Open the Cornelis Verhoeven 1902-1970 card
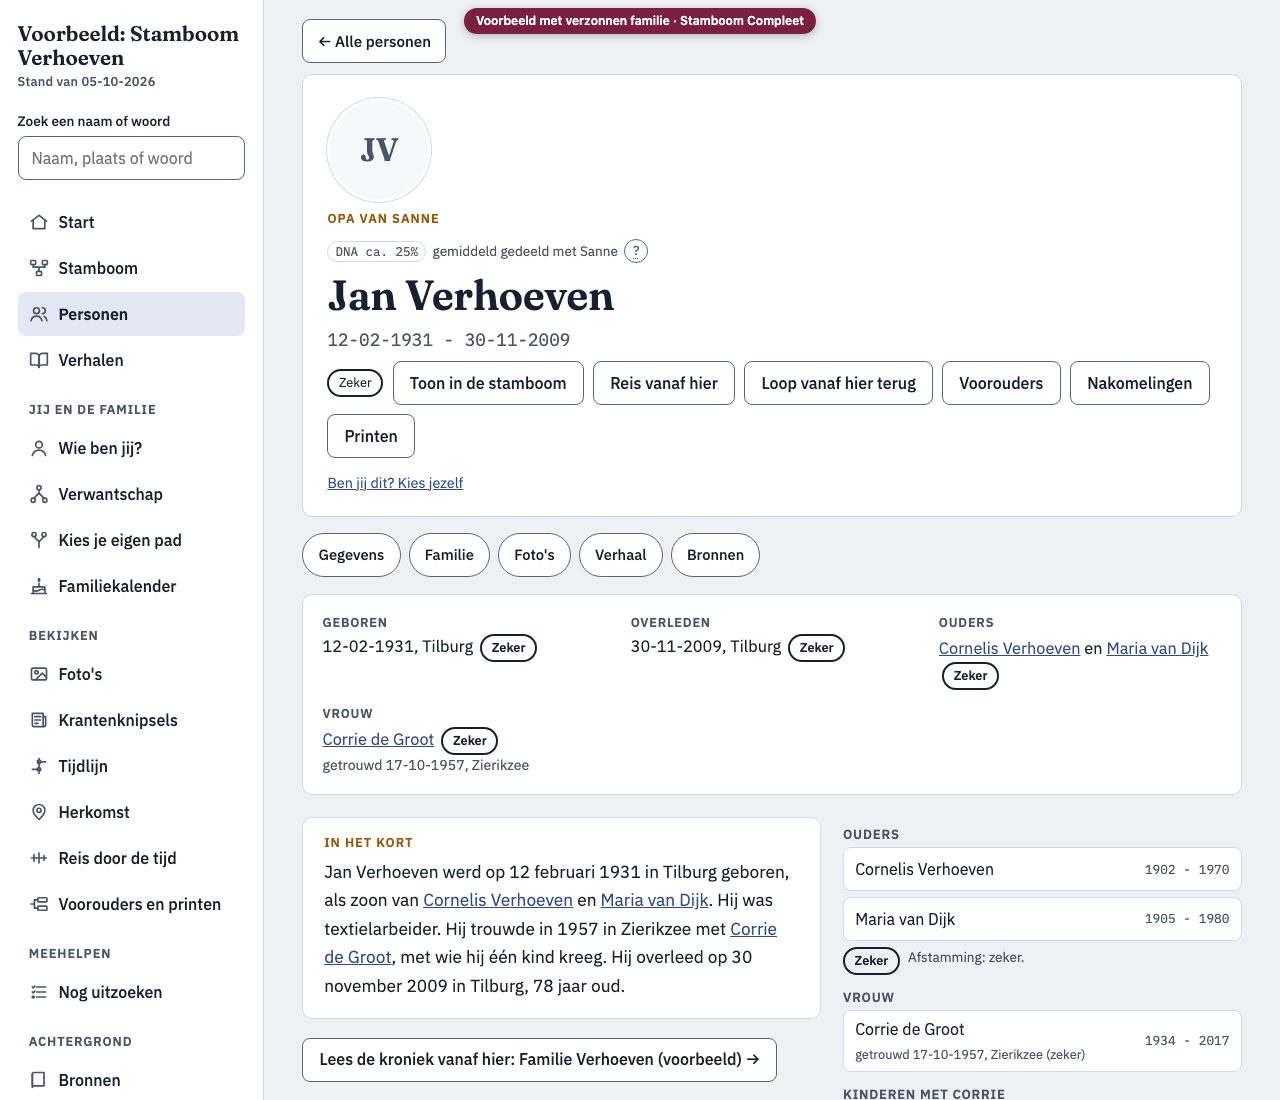This screenshot has height=1100, width=1280. [1042, 869]
